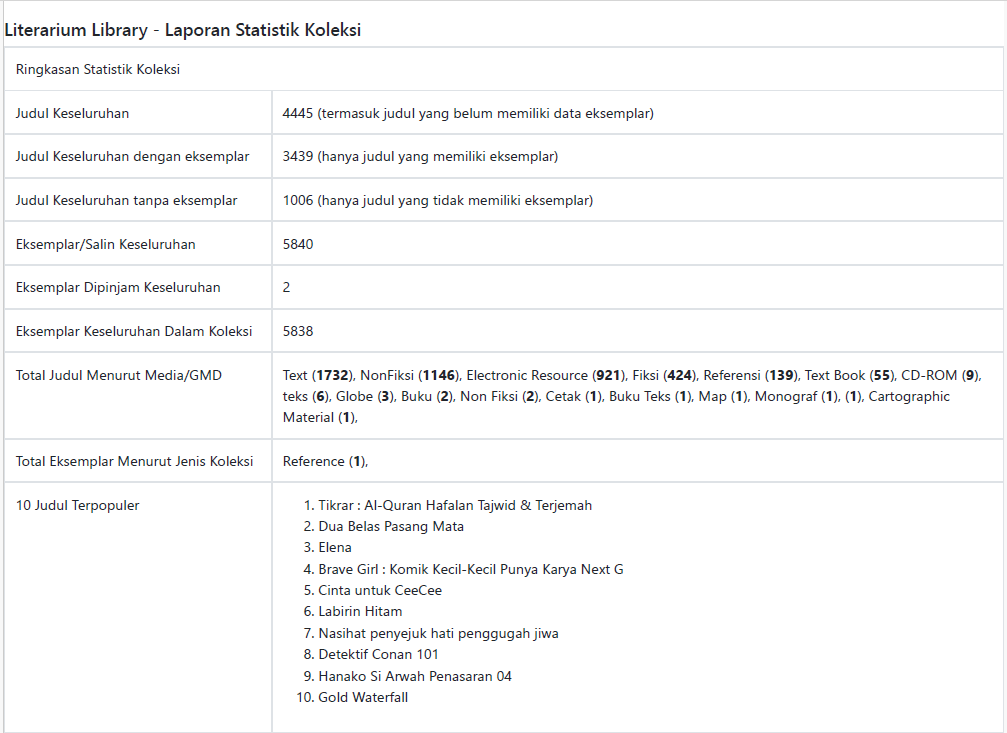Select the value '5838'
1007x733 pixels.
298,331
